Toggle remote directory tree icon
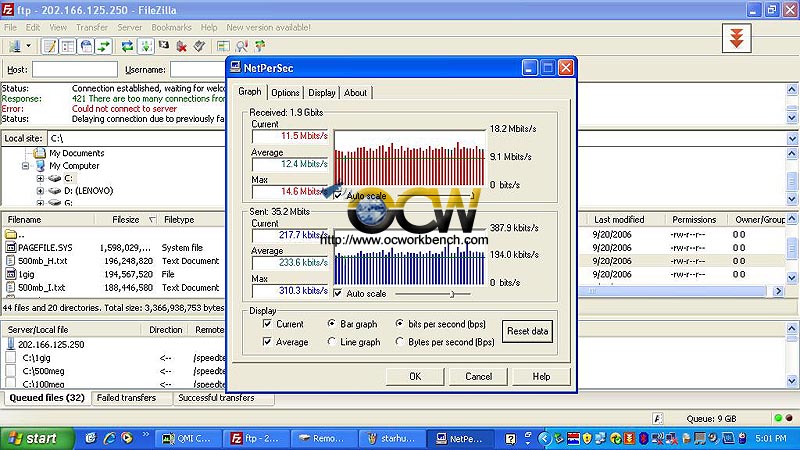 (x=86, y=46)
